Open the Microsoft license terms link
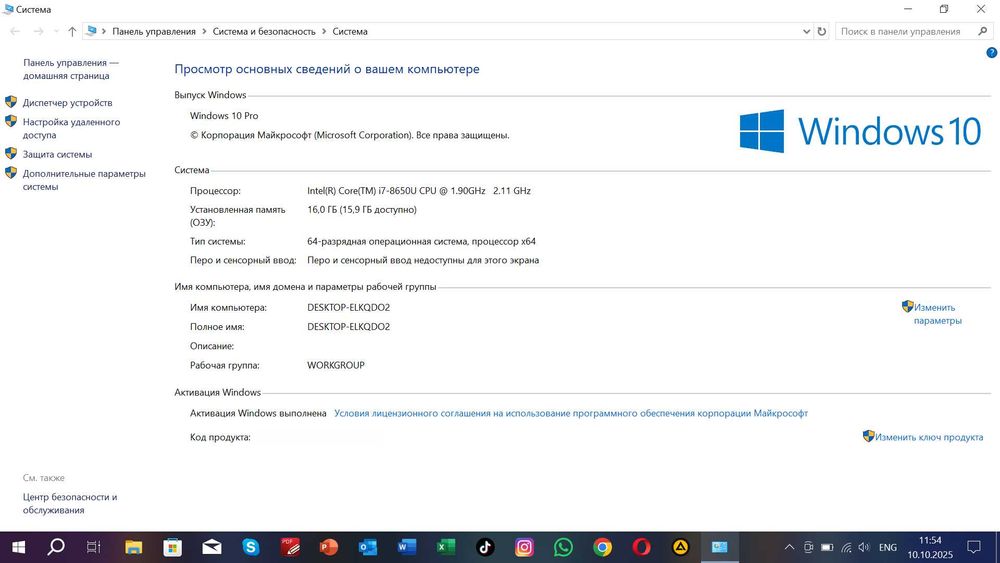Screen dimensions: 1000x563 (x=571, y=413)
